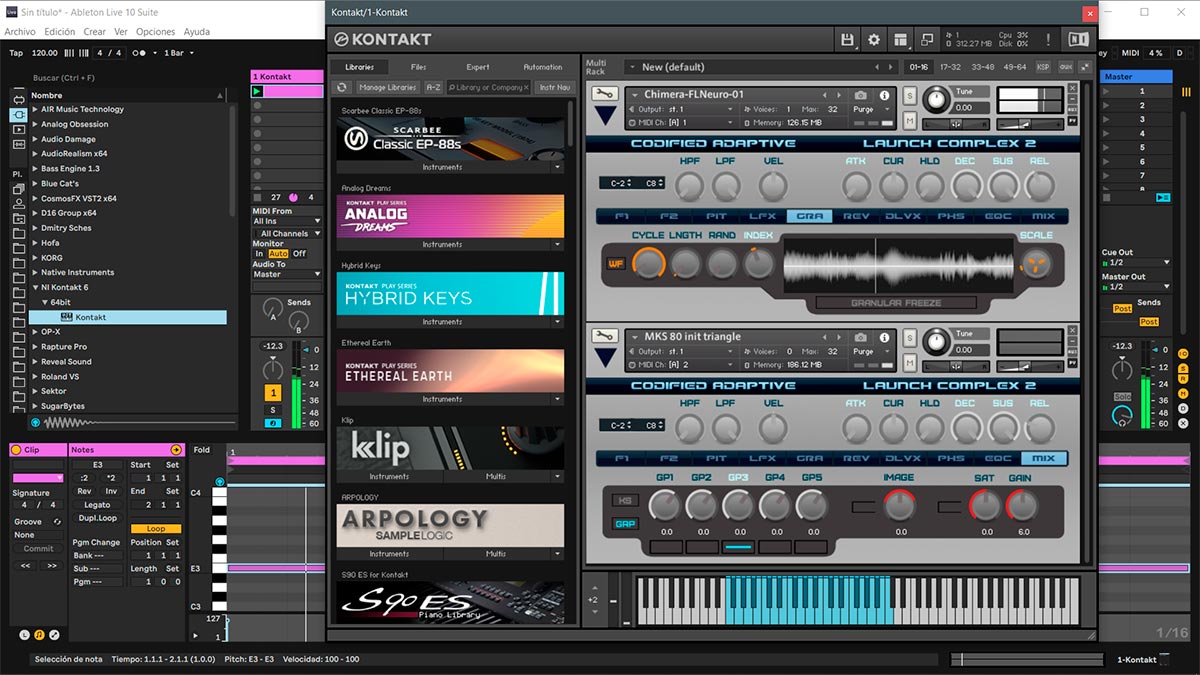
Task: Mute the Chimera-FLNeuro-01 instrument
Action: coord(910,120)
